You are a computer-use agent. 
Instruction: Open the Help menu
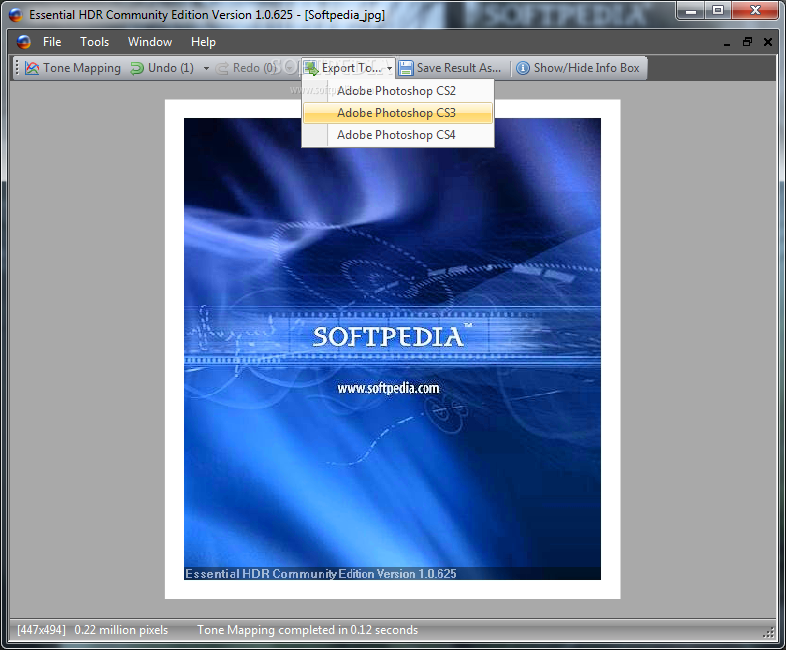click(203, 42)
